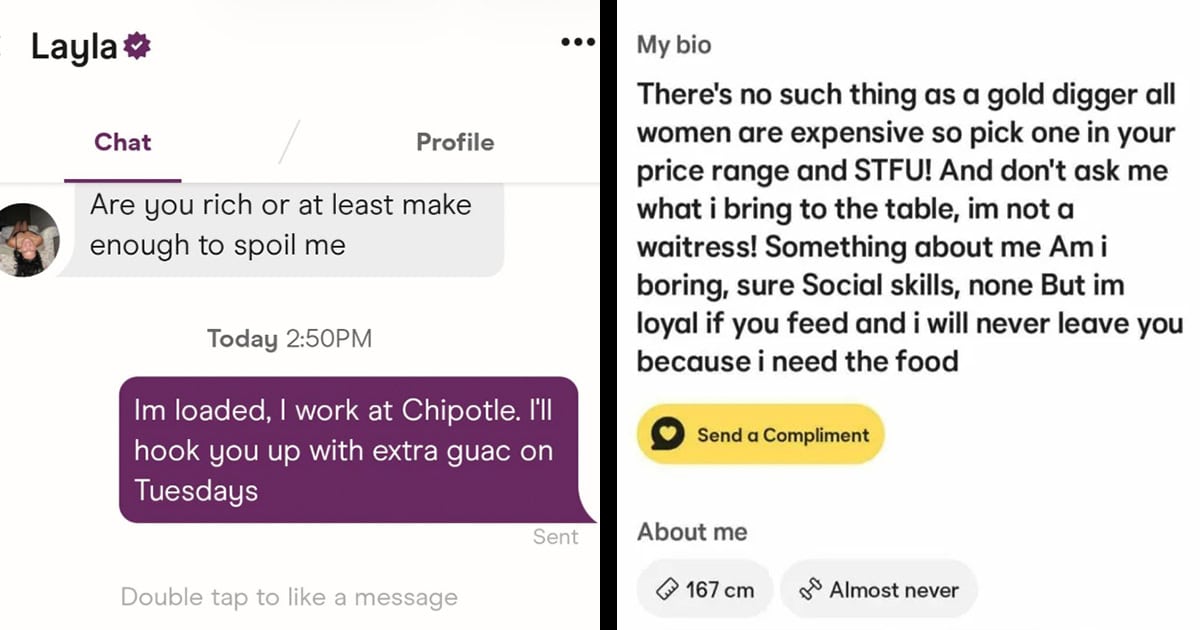The height and width of the screenshot is (630, 1200).
Task: Click the My bio heading
Action: pyautogui.click(x=674, y=46)
